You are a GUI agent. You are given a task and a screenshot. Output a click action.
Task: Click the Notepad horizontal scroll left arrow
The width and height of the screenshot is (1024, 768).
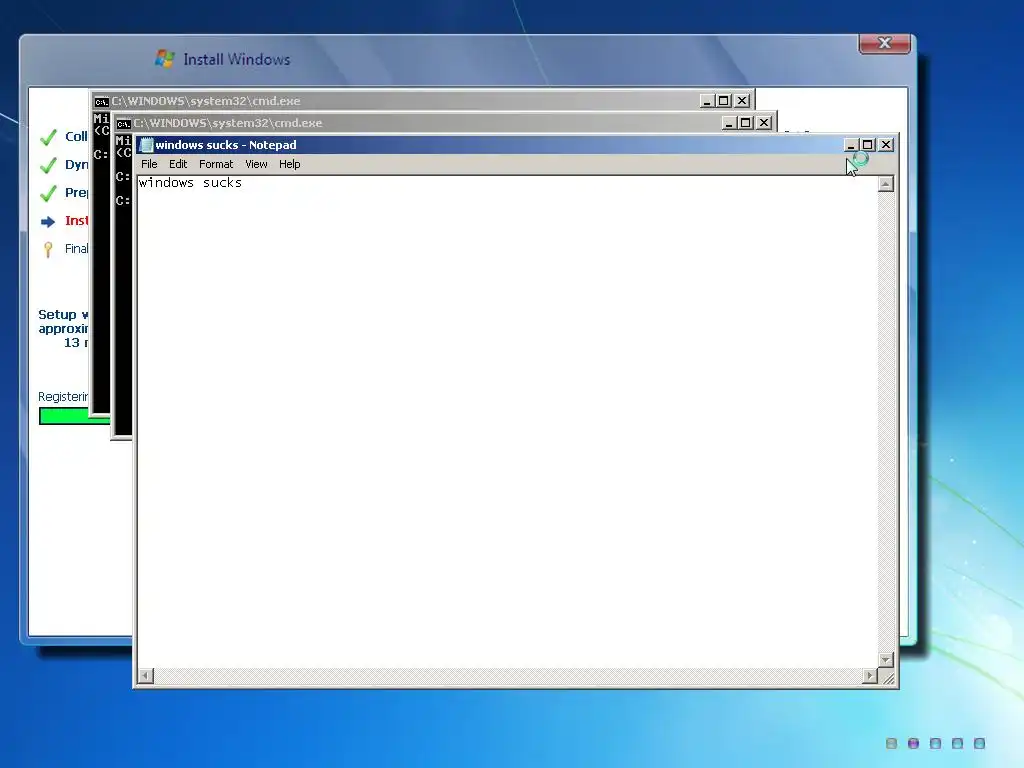pyautogui.click(x=146, y=676)
